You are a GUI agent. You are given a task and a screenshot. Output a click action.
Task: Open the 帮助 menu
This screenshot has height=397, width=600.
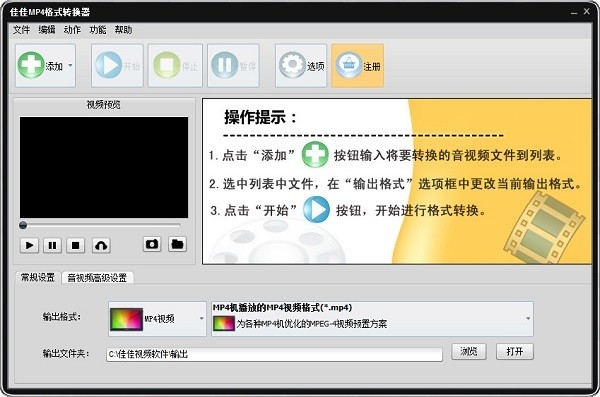click(123, 30)
